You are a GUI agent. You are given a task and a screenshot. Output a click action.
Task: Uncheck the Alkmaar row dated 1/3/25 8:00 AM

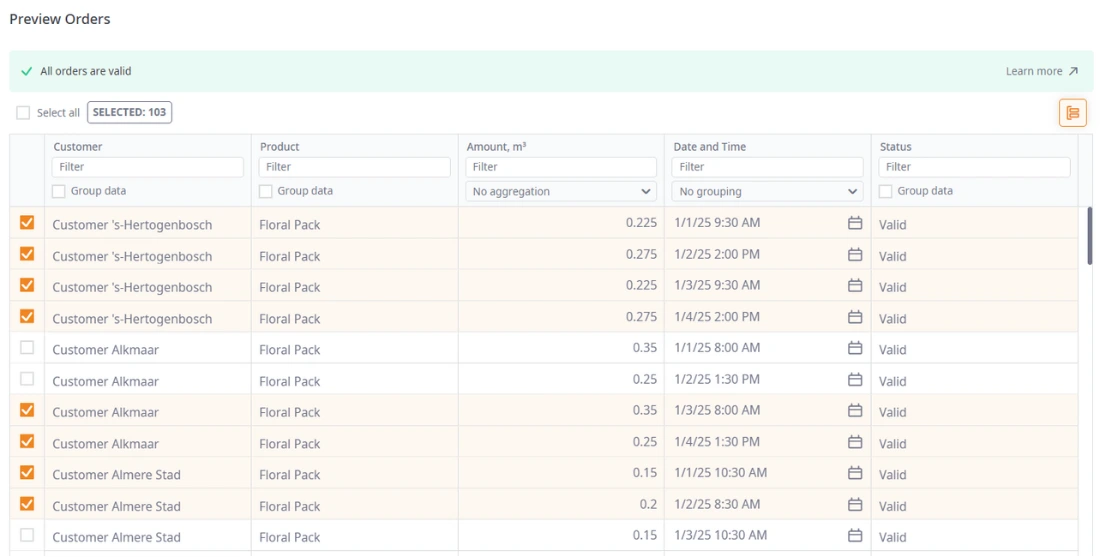point(27,410)
